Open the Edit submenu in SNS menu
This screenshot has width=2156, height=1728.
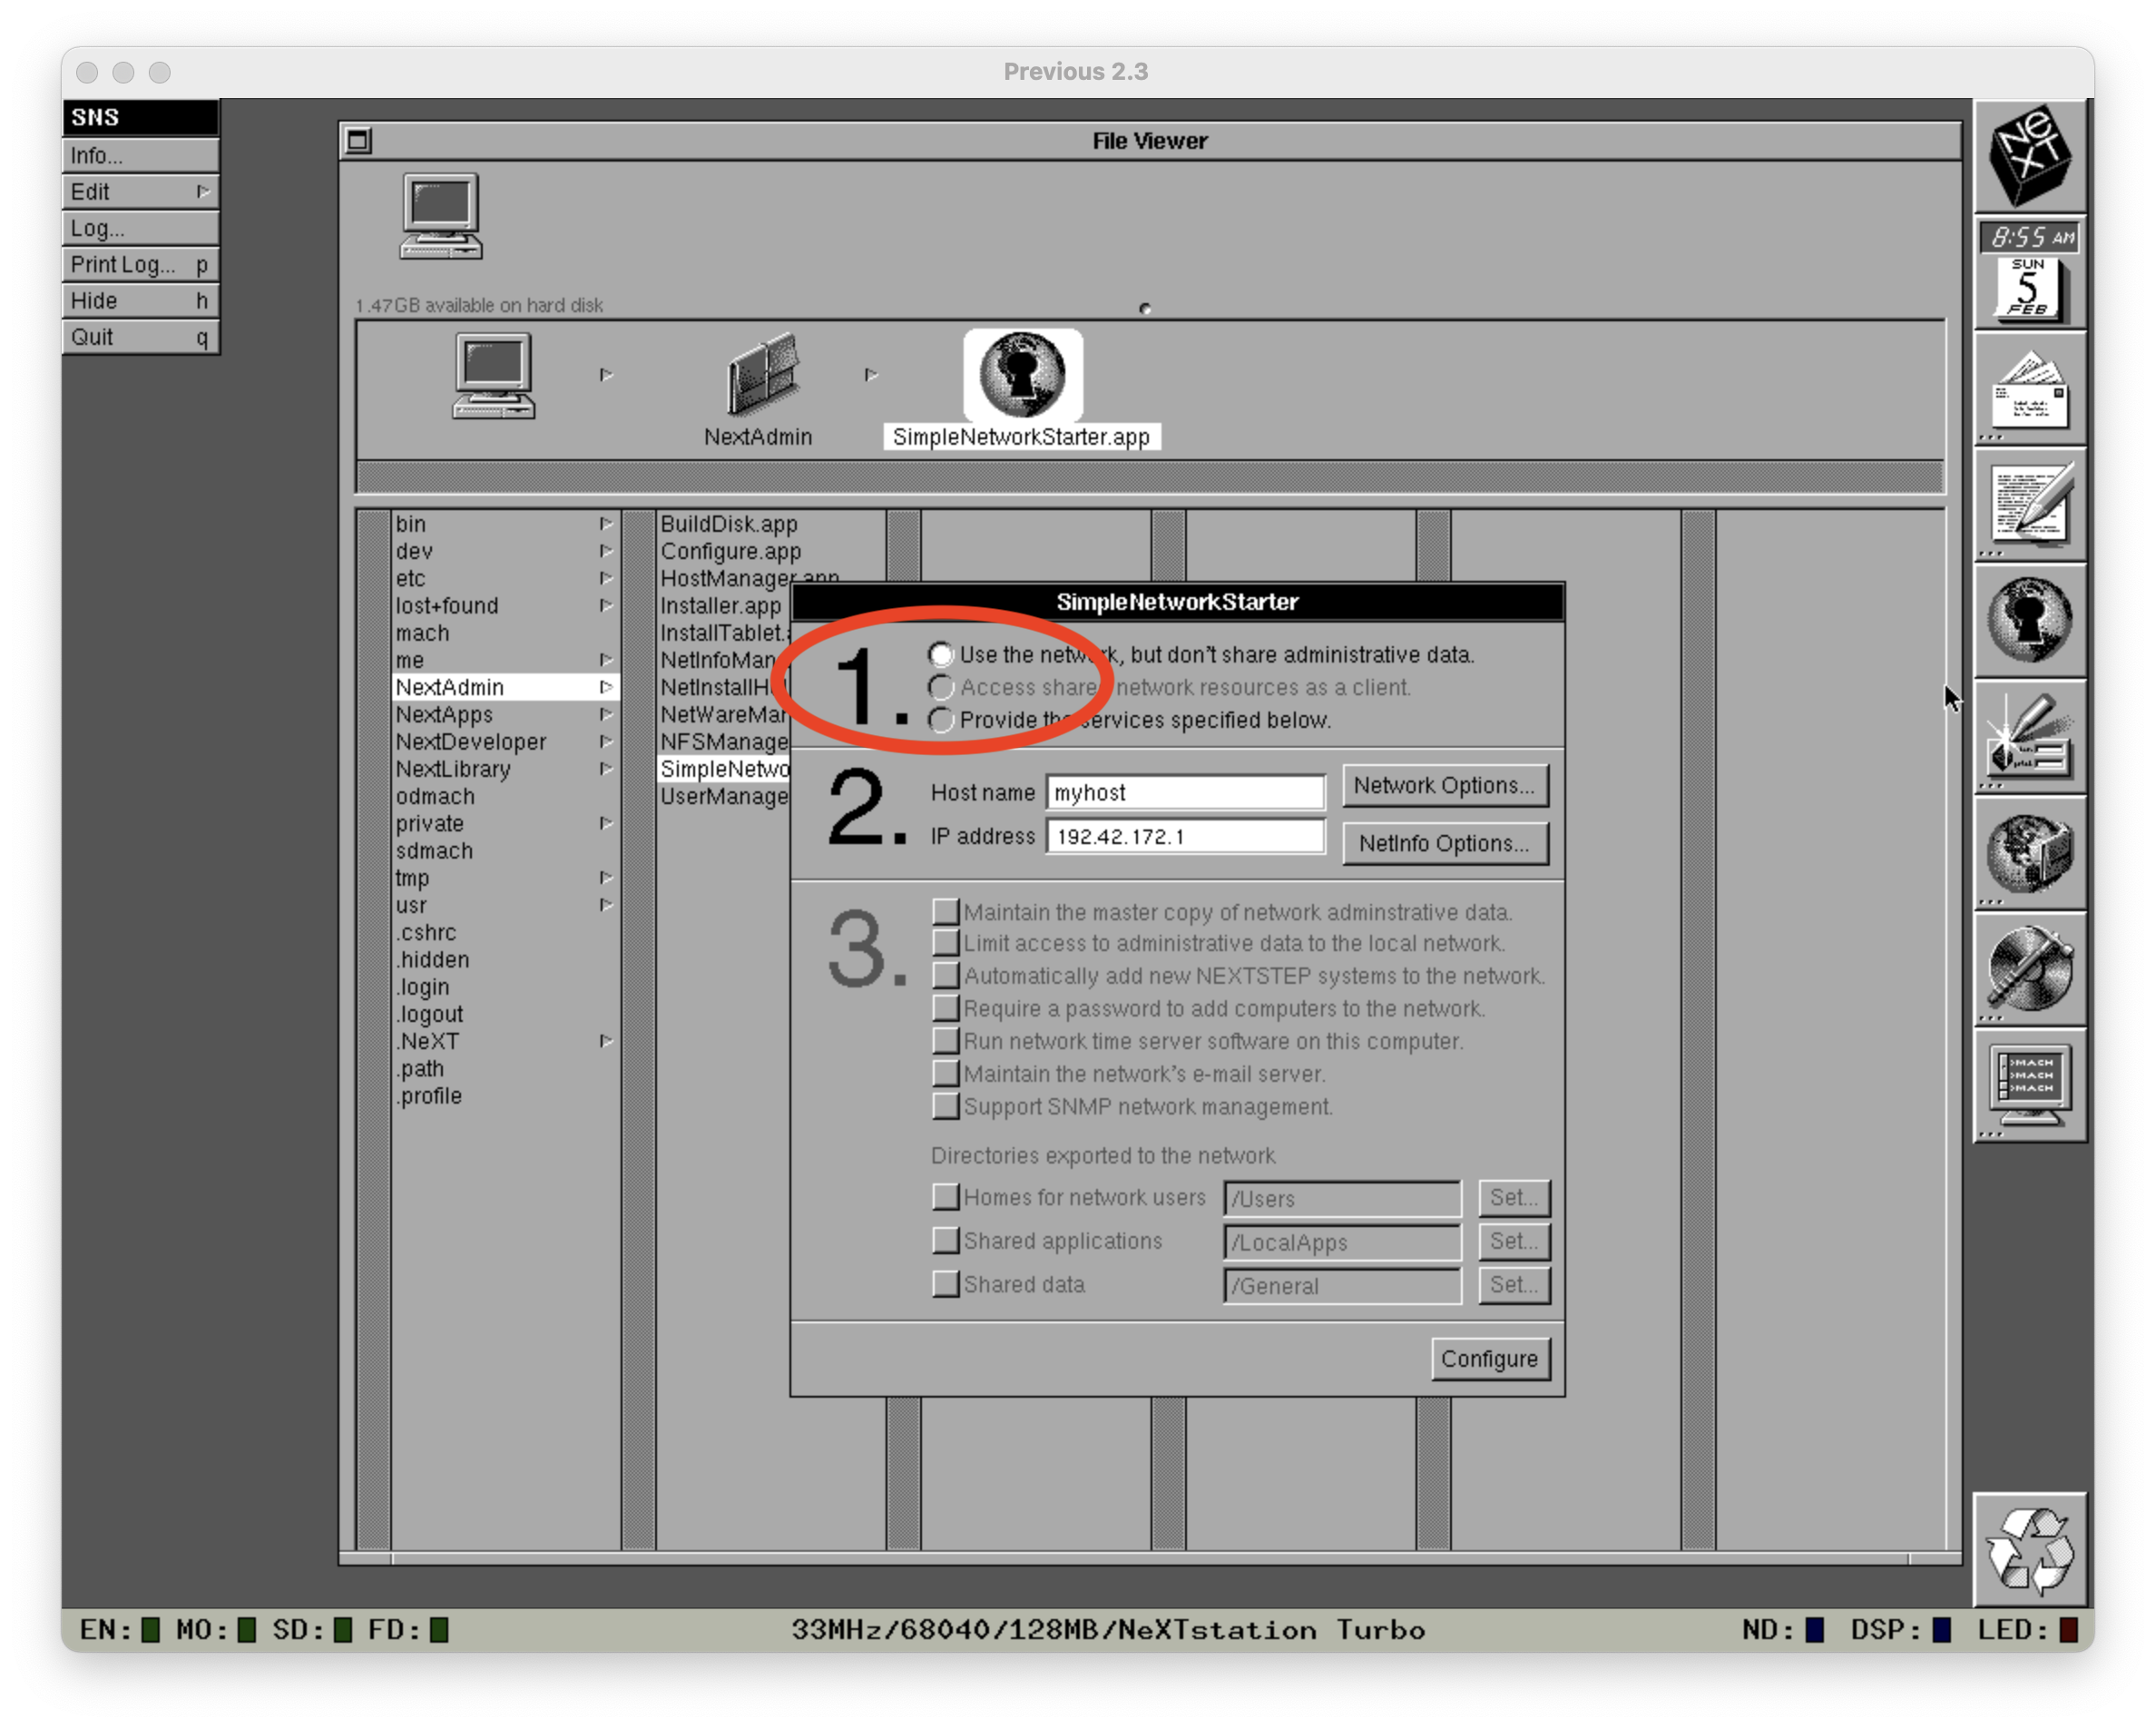point(140,192)
